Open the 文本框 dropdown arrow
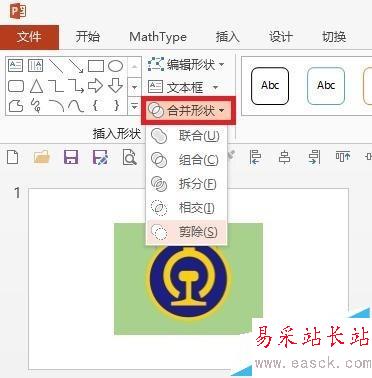 click(215, 88)
